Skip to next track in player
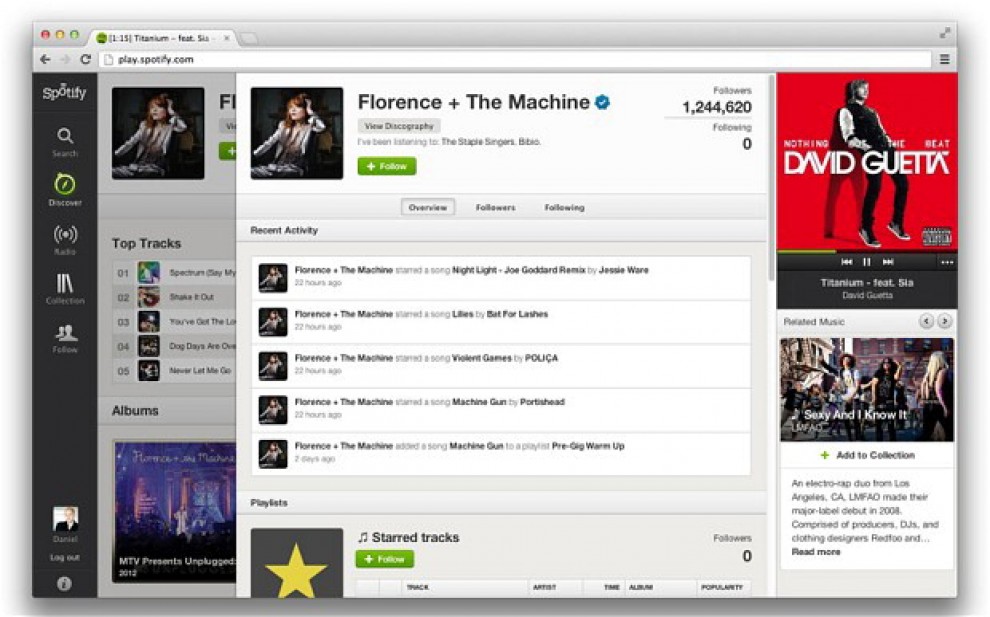 pos(888,262)
